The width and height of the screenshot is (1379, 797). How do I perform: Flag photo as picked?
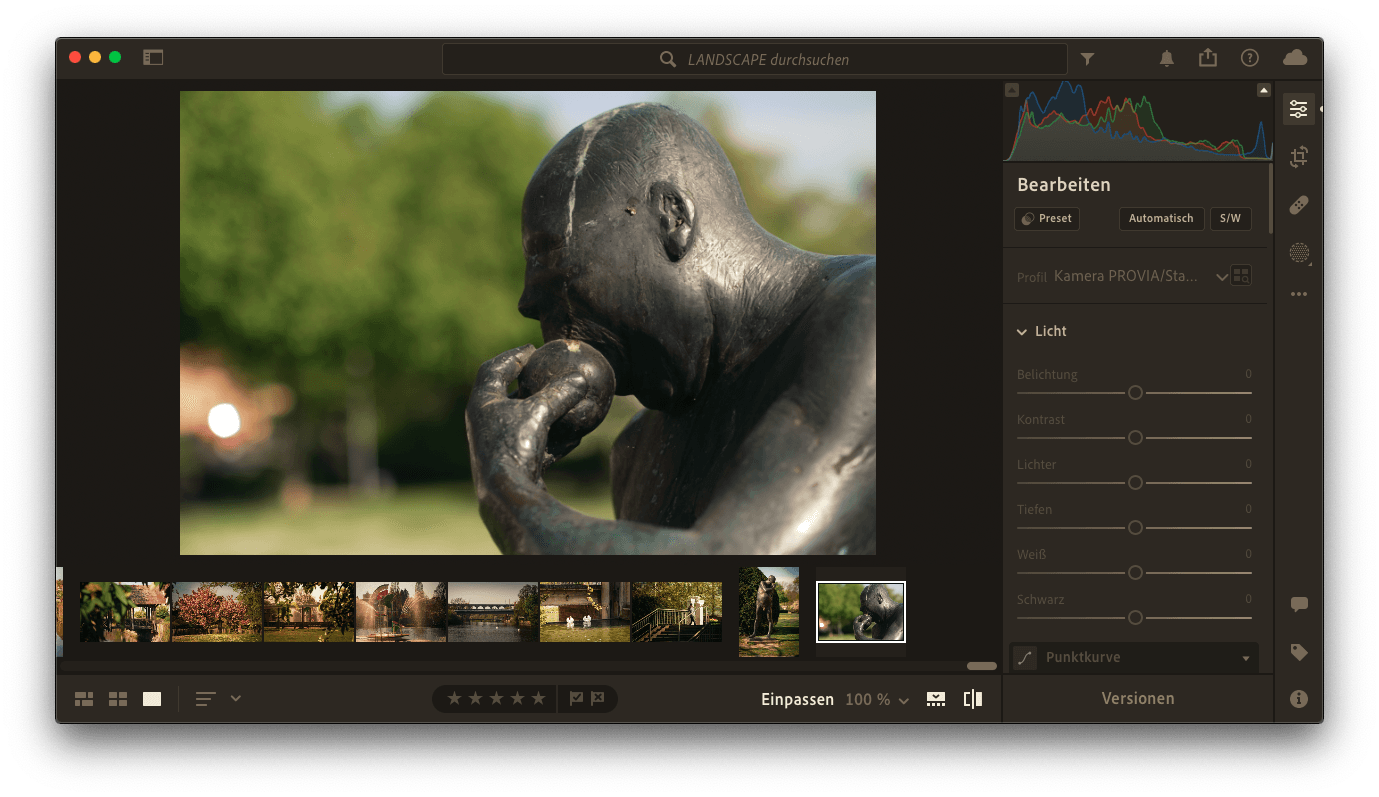[x=576, y=699]
